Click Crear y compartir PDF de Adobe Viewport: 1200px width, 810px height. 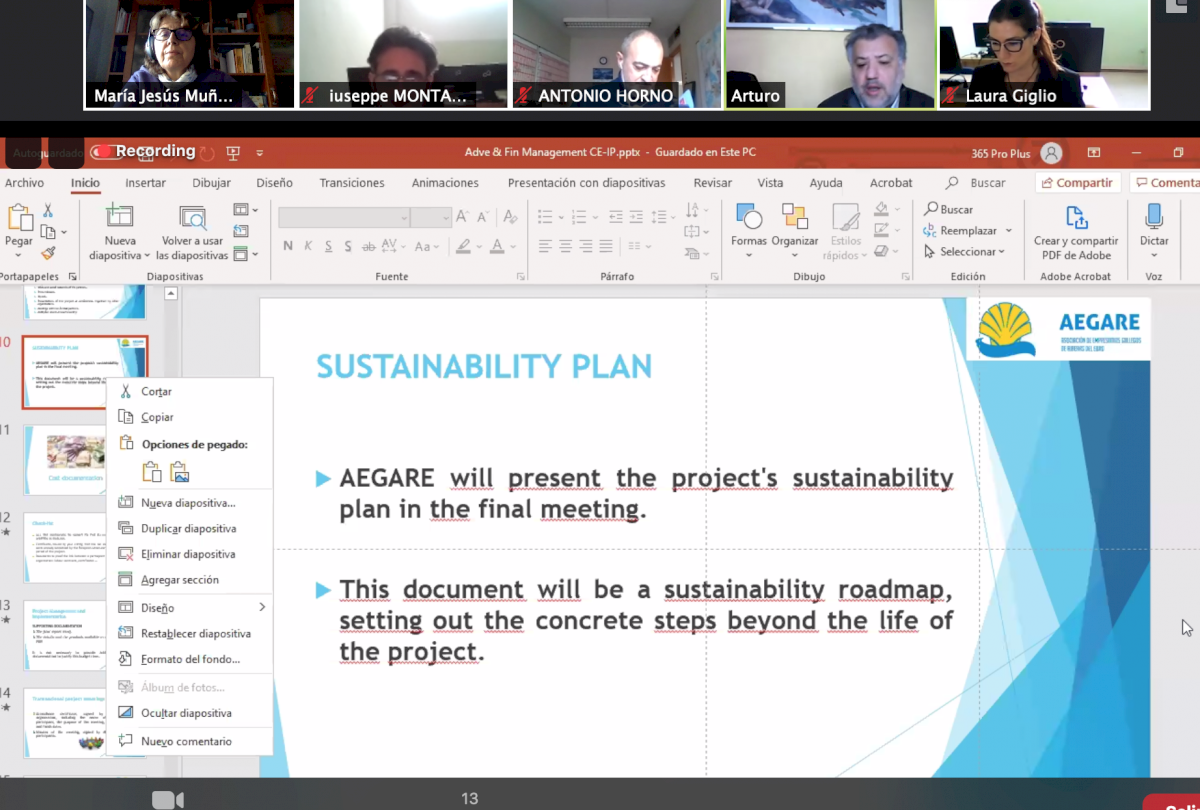[x=1076, y=230]
